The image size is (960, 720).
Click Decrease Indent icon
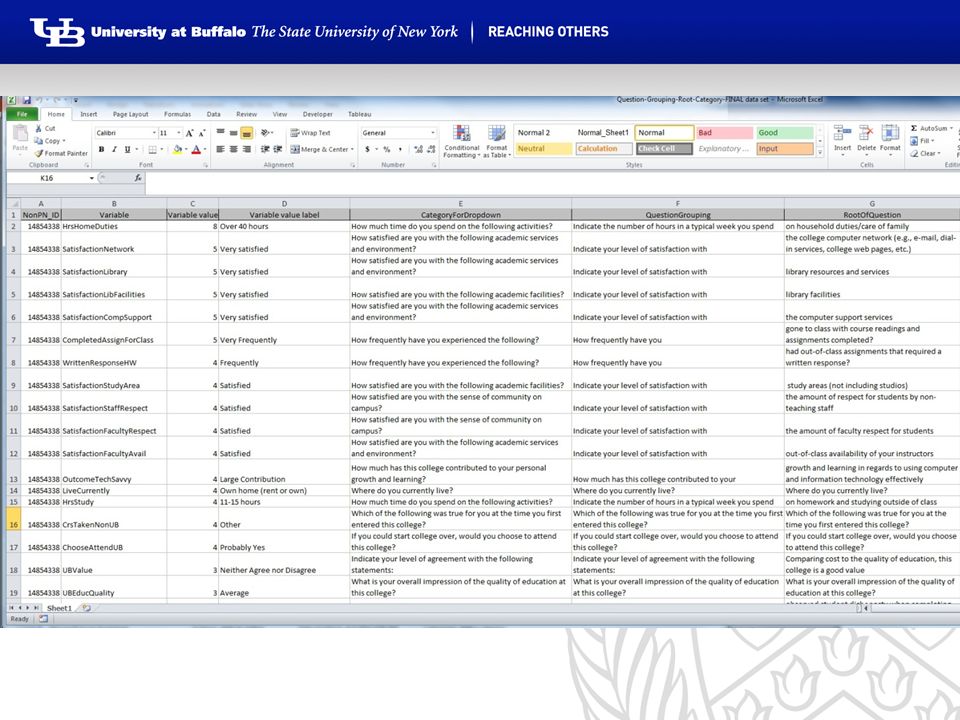tap(265, 149)
